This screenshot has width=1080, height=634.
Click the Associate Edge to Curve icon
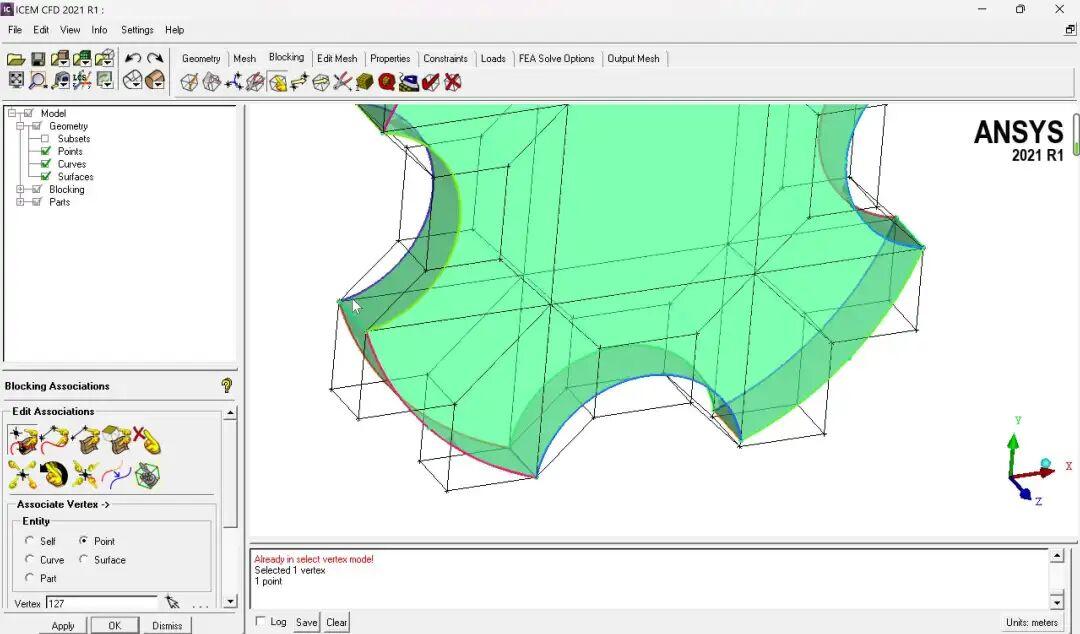(x=54, y=439)
